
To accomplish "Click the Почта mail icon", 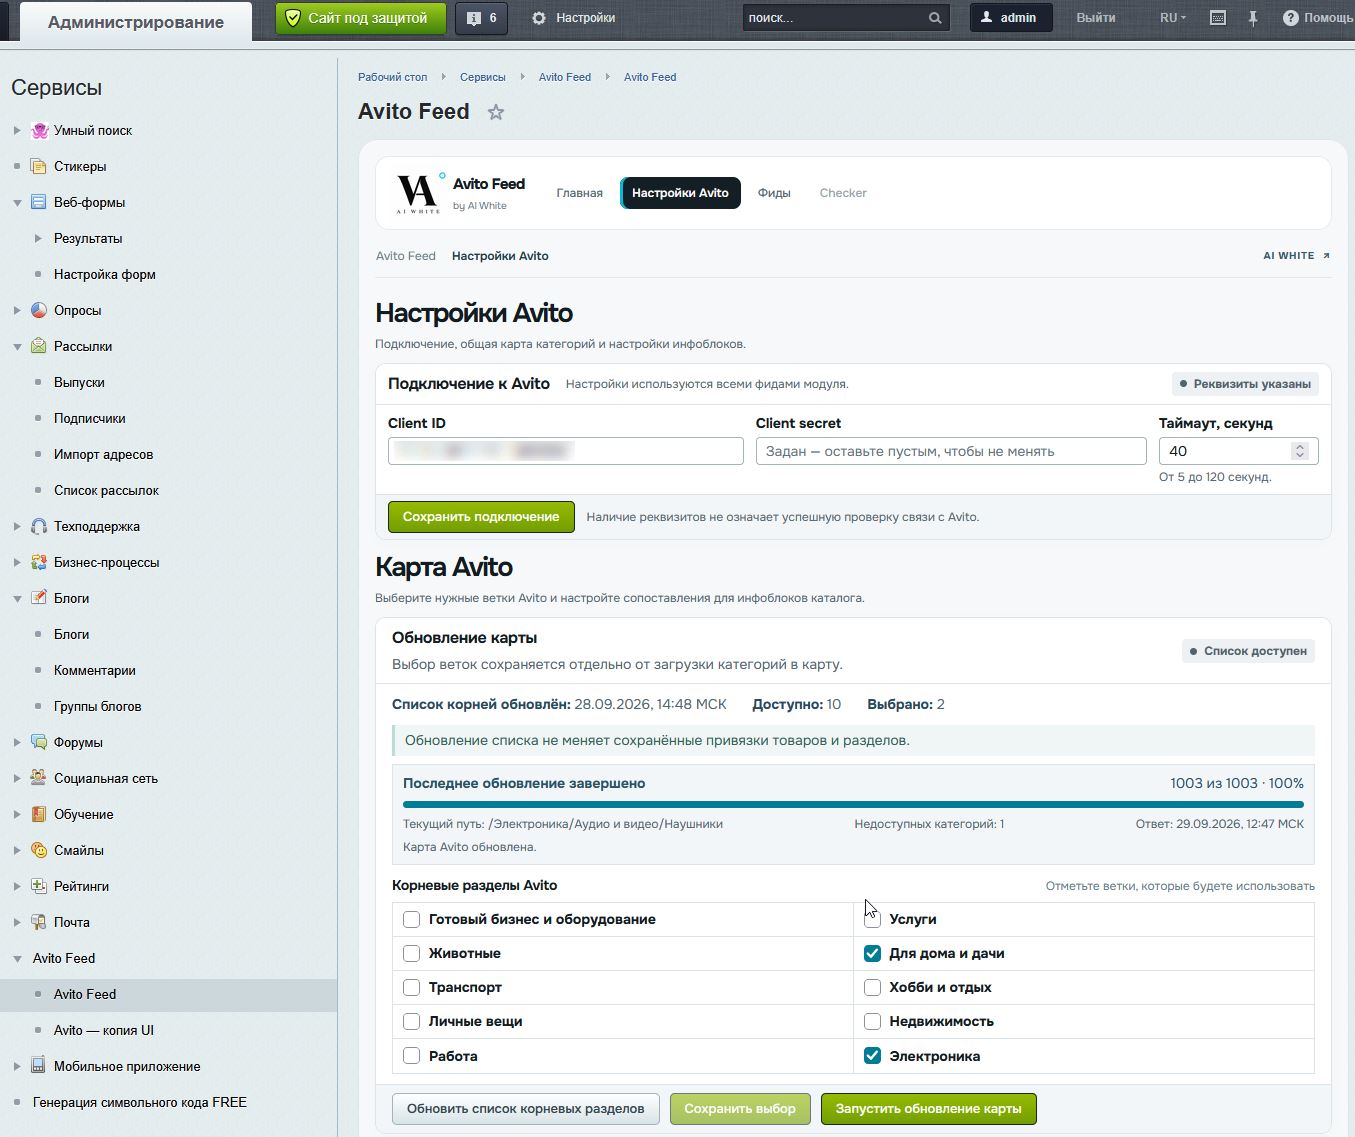I will (39, 922).
